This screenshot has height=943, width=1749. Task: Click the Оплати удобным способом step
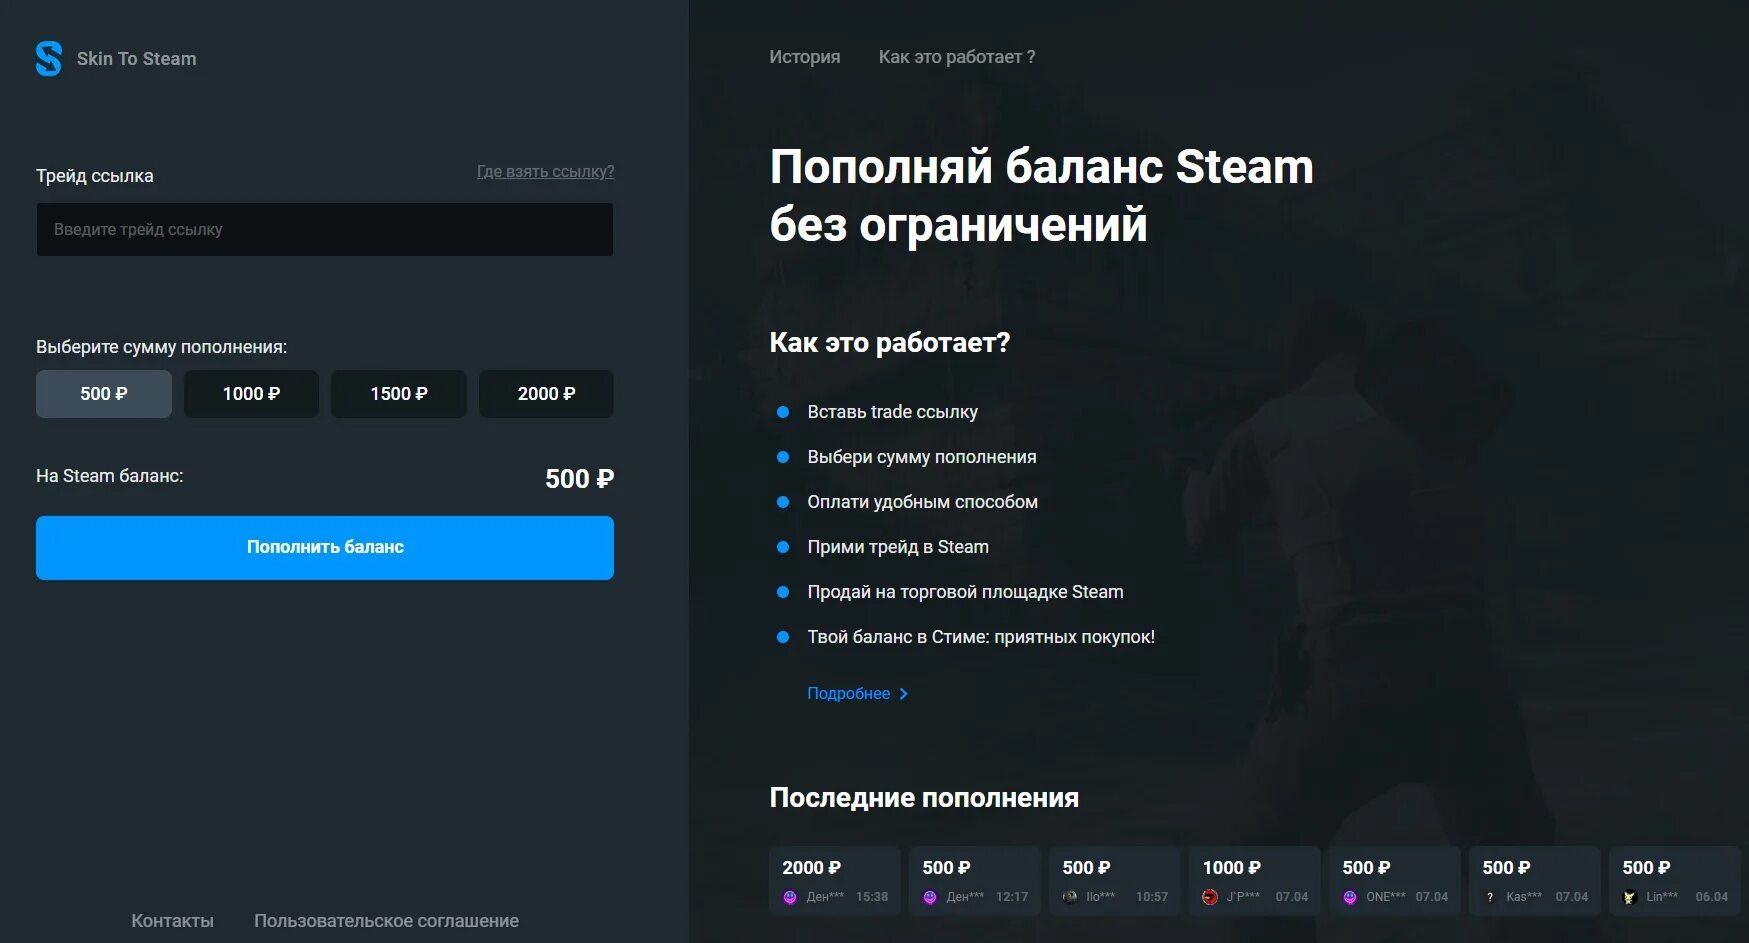pos(922,502)
